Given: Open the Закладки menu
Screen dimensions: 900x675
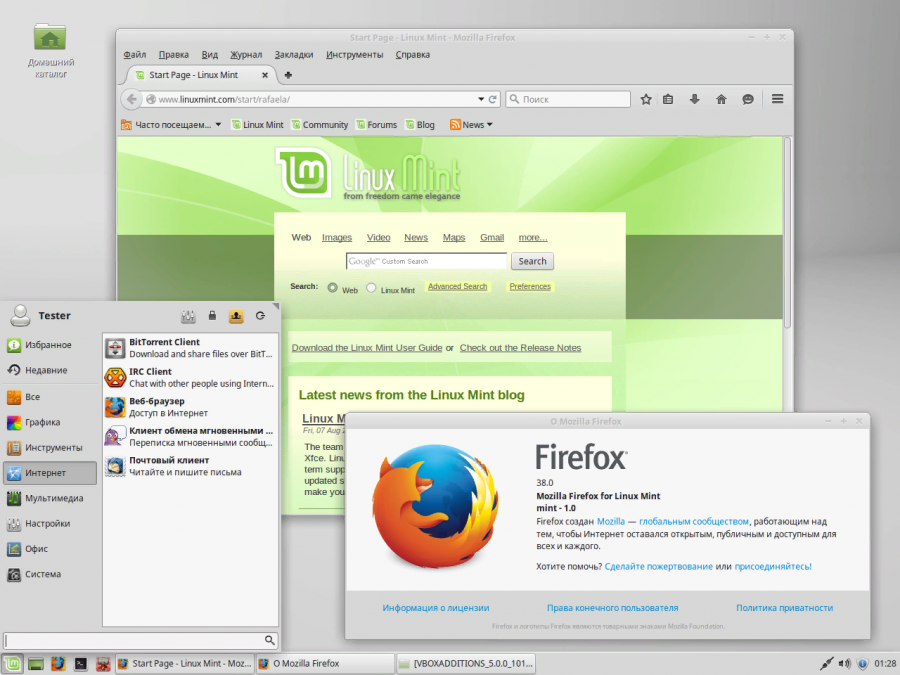Looking at the screenshot, I should [294, 55].
